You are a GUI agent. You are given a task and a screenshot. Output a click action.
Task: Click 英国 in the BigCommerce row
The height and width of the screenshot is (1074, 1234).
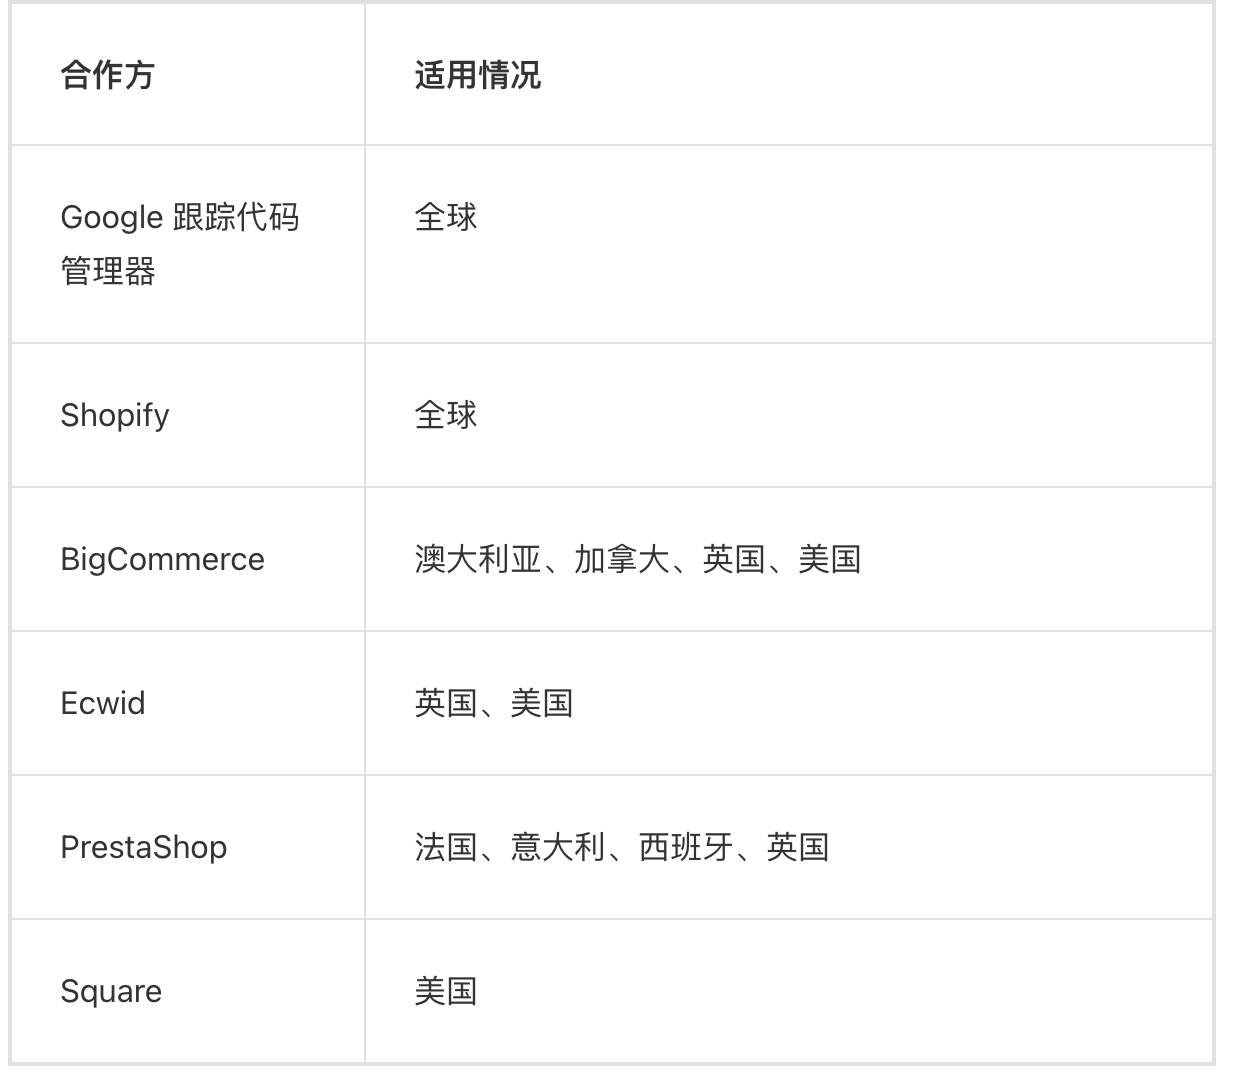[733, 559]
